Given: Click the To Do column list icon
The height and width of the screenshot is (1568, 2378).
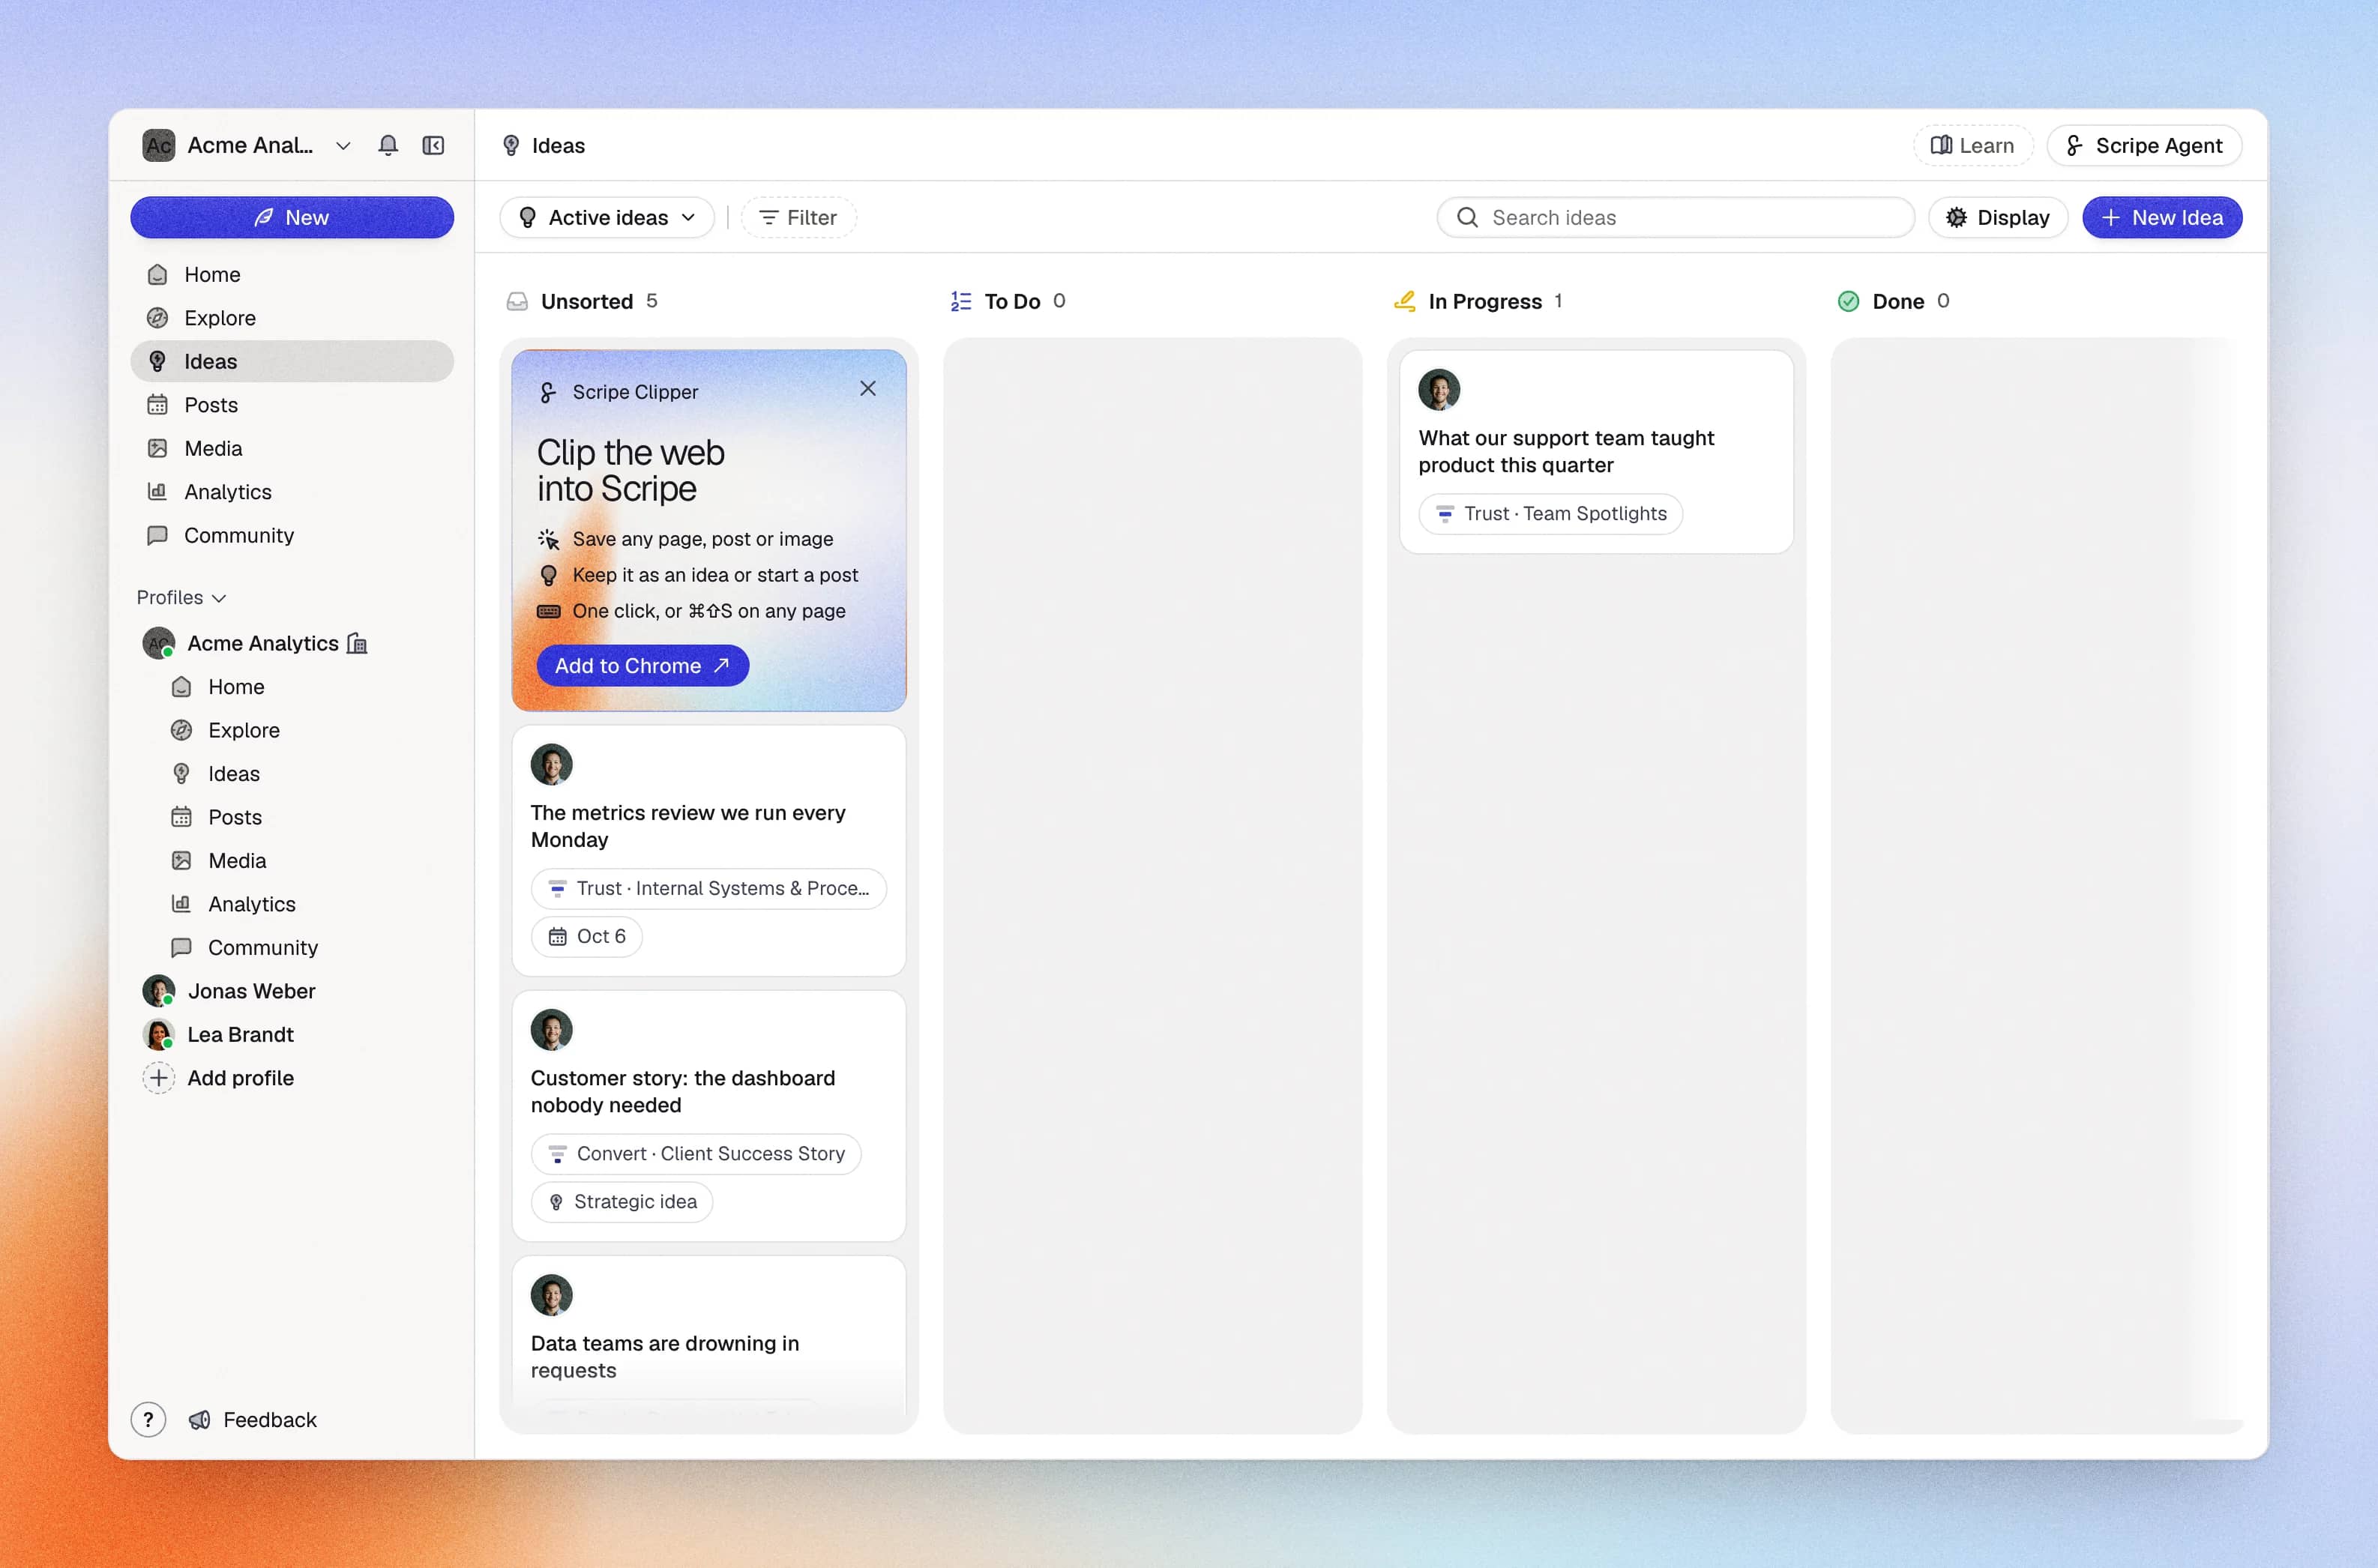Looking at the screenshot, I should (961, 301).
